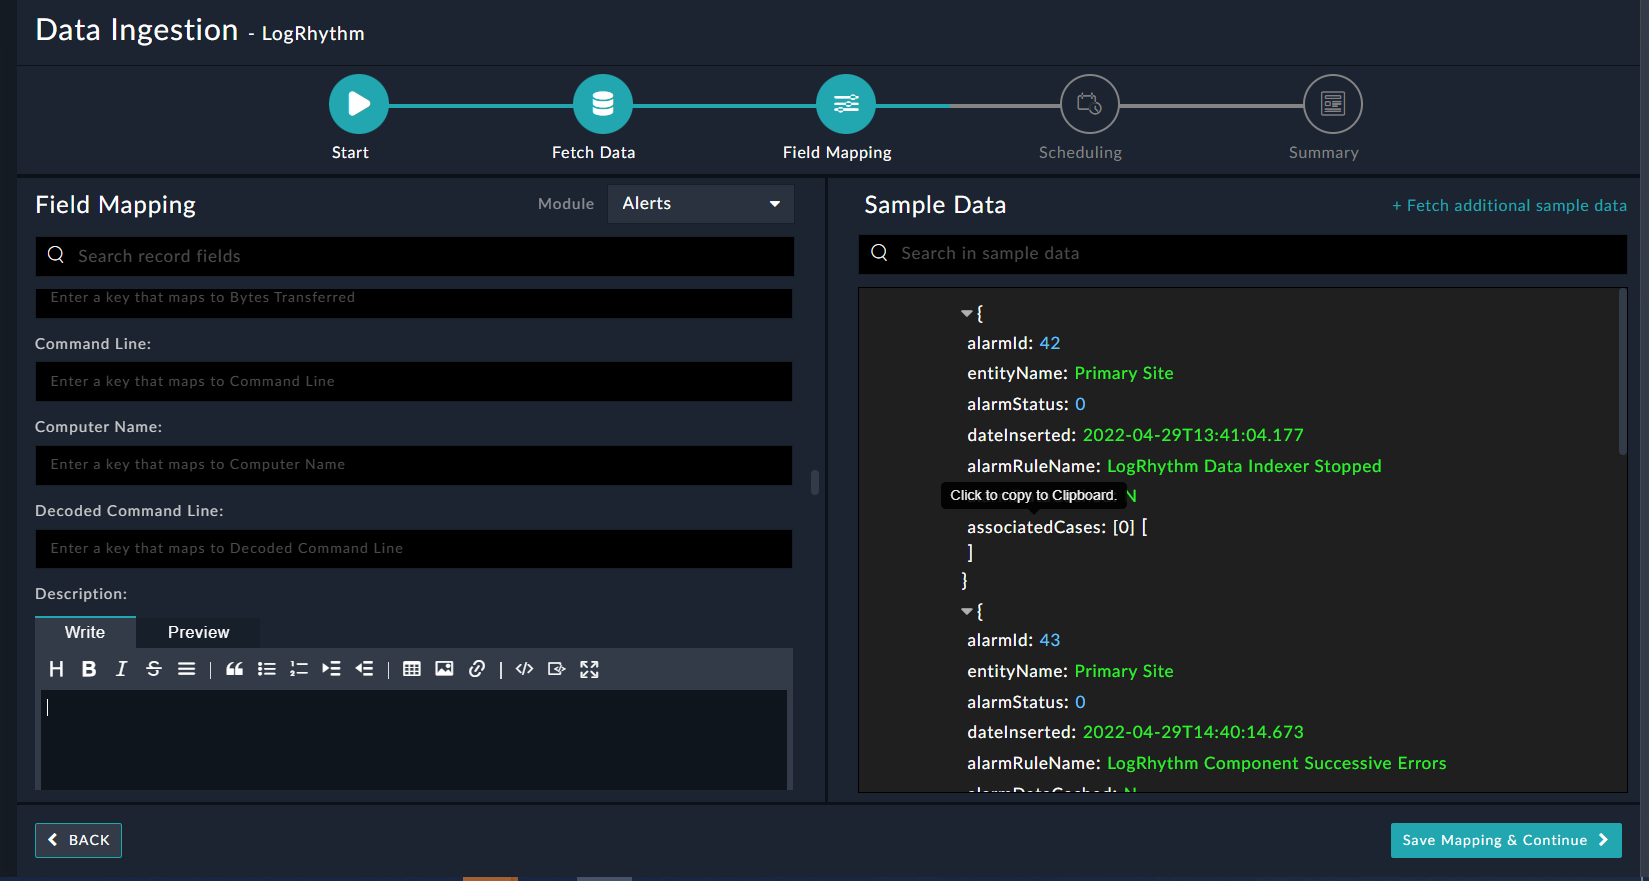
Task: Insert a table into the description
Action: [x=411, y=669]
